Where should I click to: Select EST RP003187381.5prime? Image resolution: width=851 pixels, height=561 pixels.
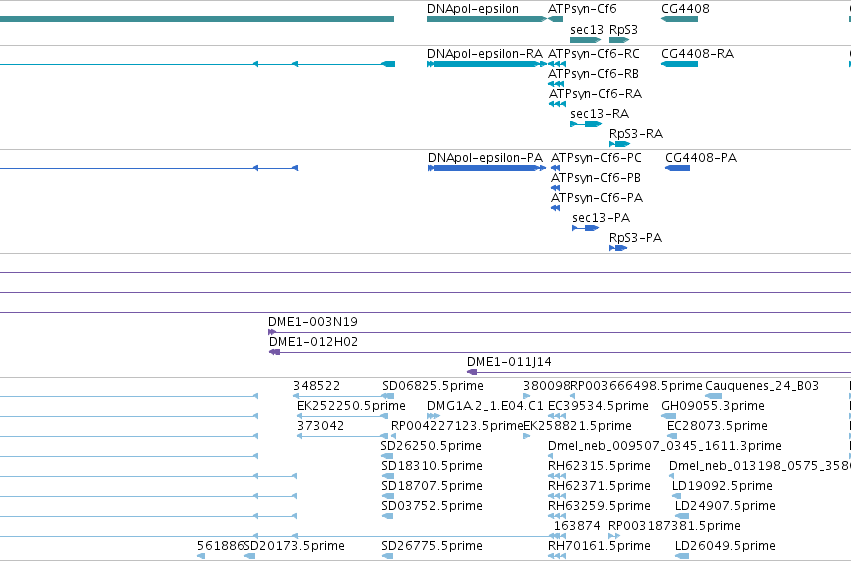[674, 526]
